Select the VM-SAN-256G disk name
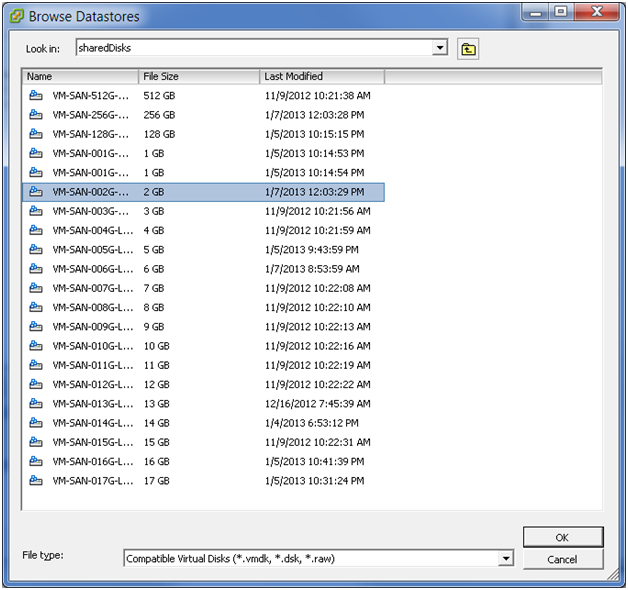628x590 pixels. (x=91, y=115)
